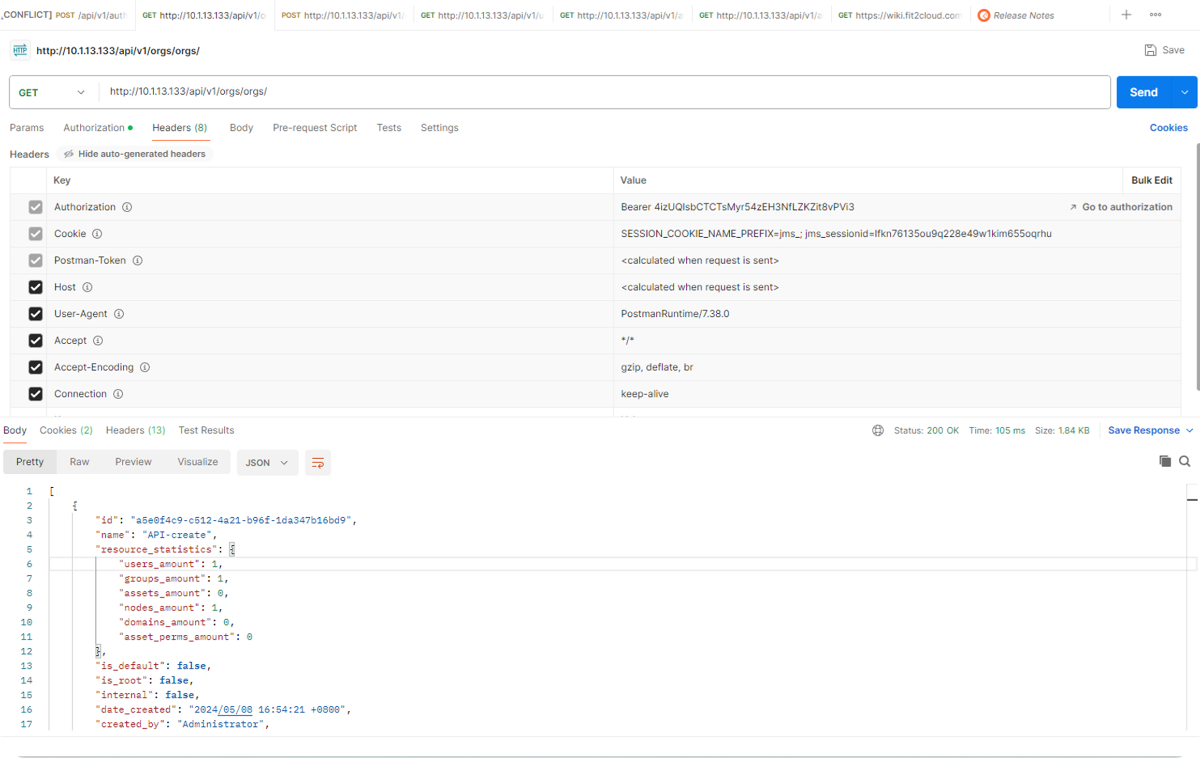Open the wiki.fit2cloud.com request tab
This screenshot has height=758, width=1200.
(x=900, y=15)
